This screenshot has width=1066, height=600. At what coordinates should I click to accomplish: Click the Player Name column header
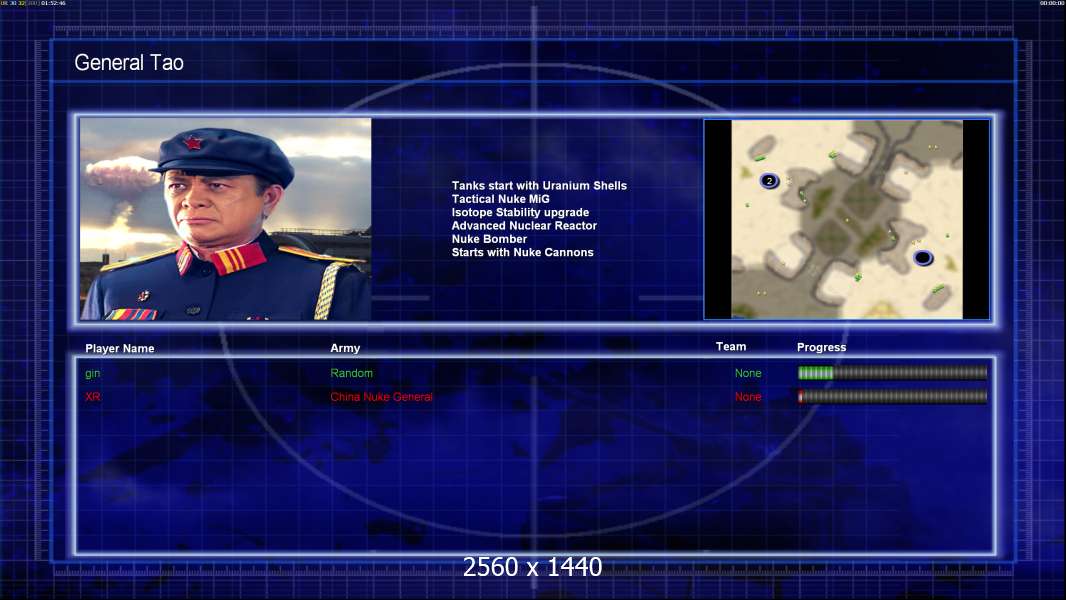pos(120,349)
